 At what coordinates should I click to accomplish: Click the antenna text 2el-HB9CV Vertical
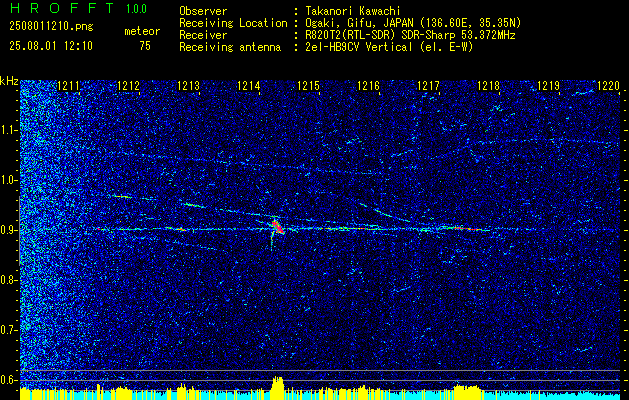click(359, 47)
